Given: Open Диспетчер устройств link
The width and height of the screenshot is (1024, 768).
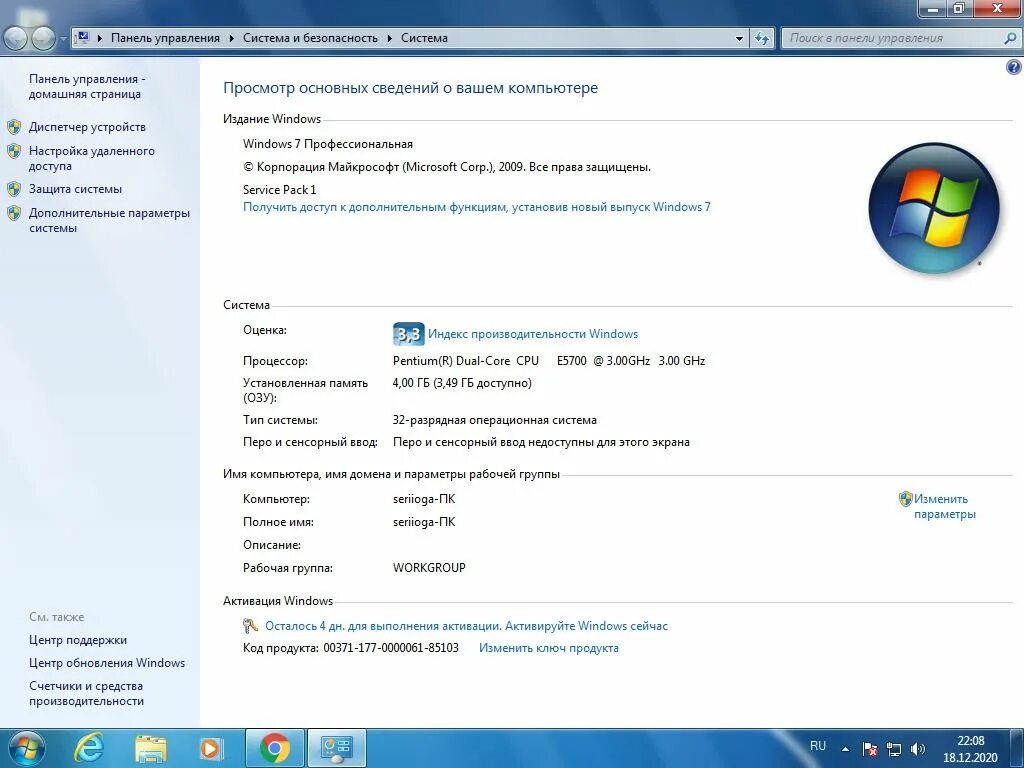Looking at the screenshot, I should [87, 127].
